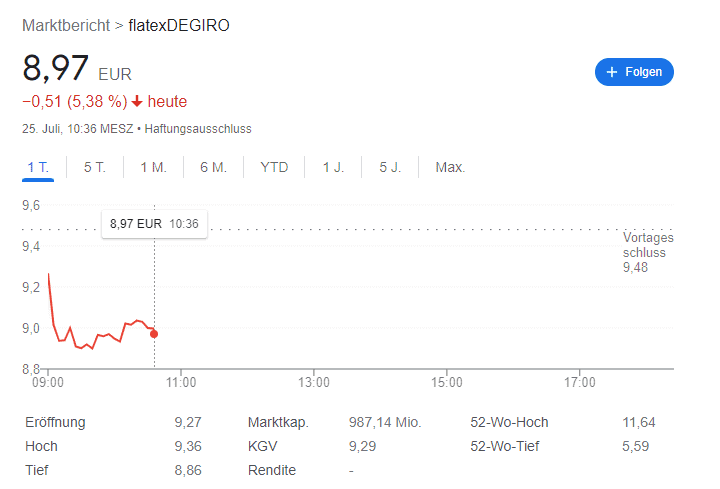This screenshot has width=720, height=489.
Task: Click the 8,97 EUR 10:36 chart tooltip
Action: (x=154, y=224)
